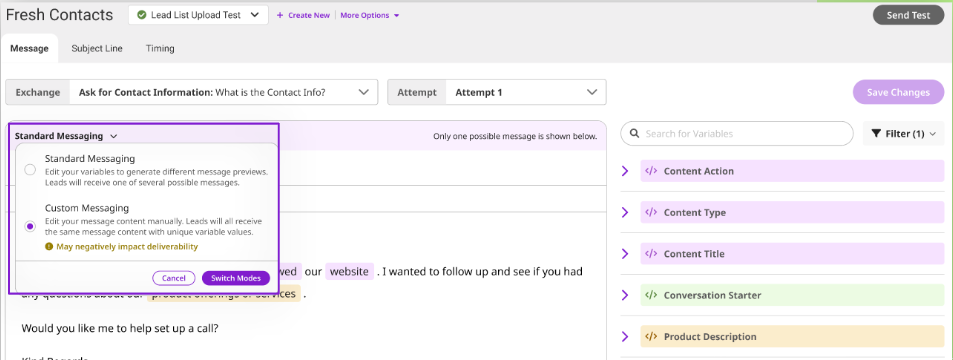The image size is (953, 360).
Task: Switch to the Subject Line tab
Action: (97, 48)
